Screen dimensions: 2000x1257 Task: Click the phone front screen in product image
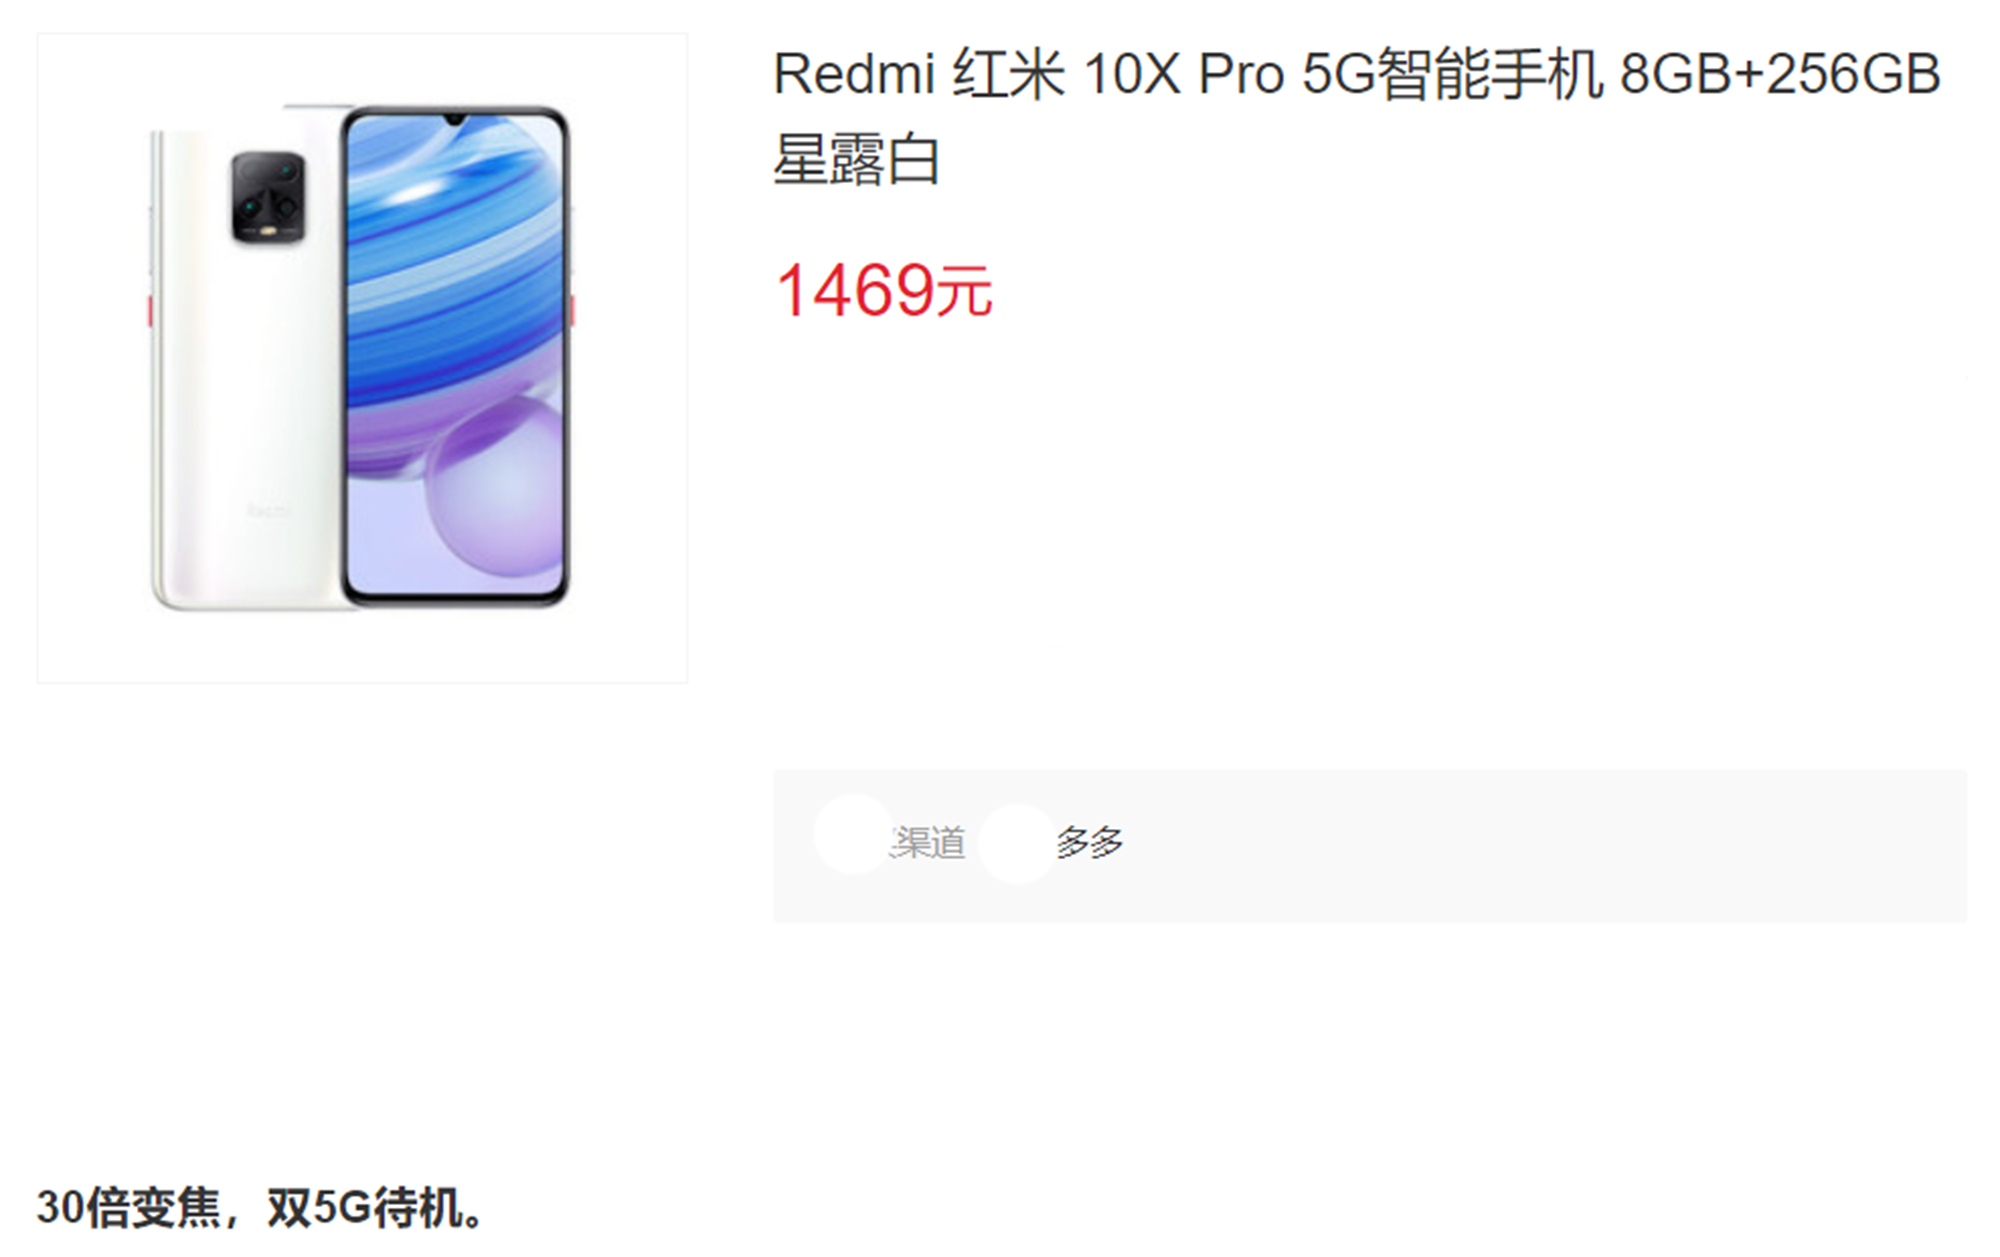(x=455, y=355)
